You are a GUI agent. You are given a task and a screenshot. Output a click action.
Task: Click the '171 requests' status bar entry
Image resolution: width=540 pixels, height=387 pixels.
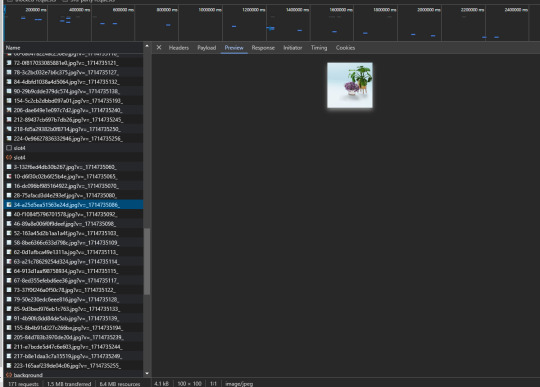(23, 384)
